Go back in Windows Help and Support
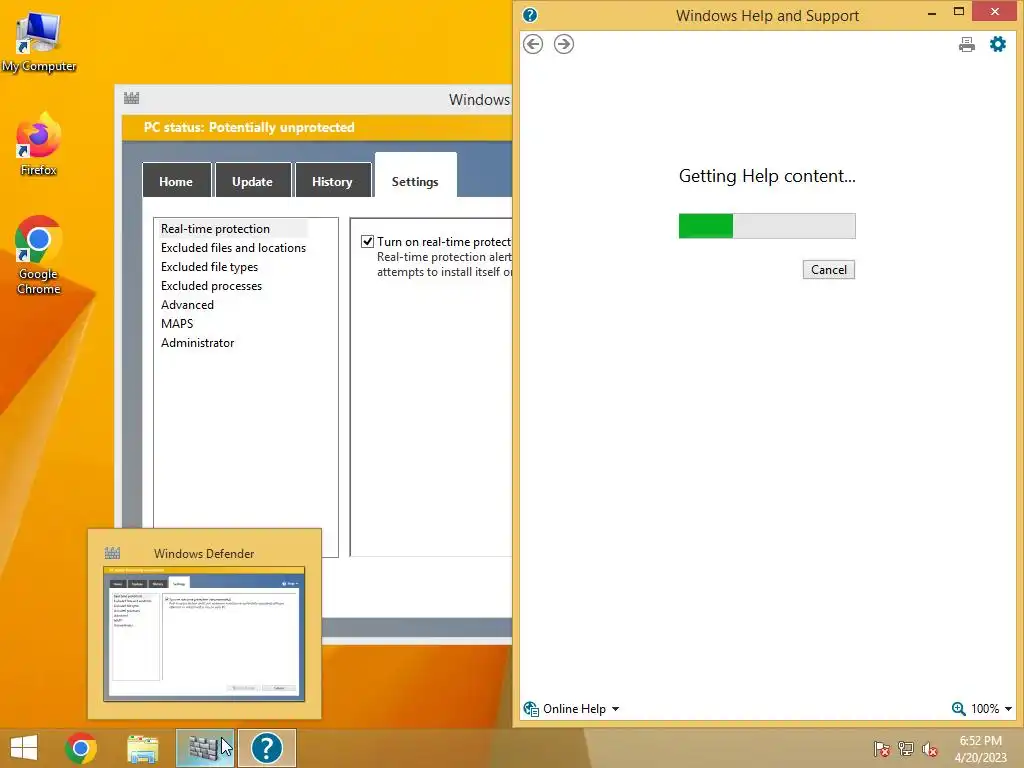 [x=533, y=44]
